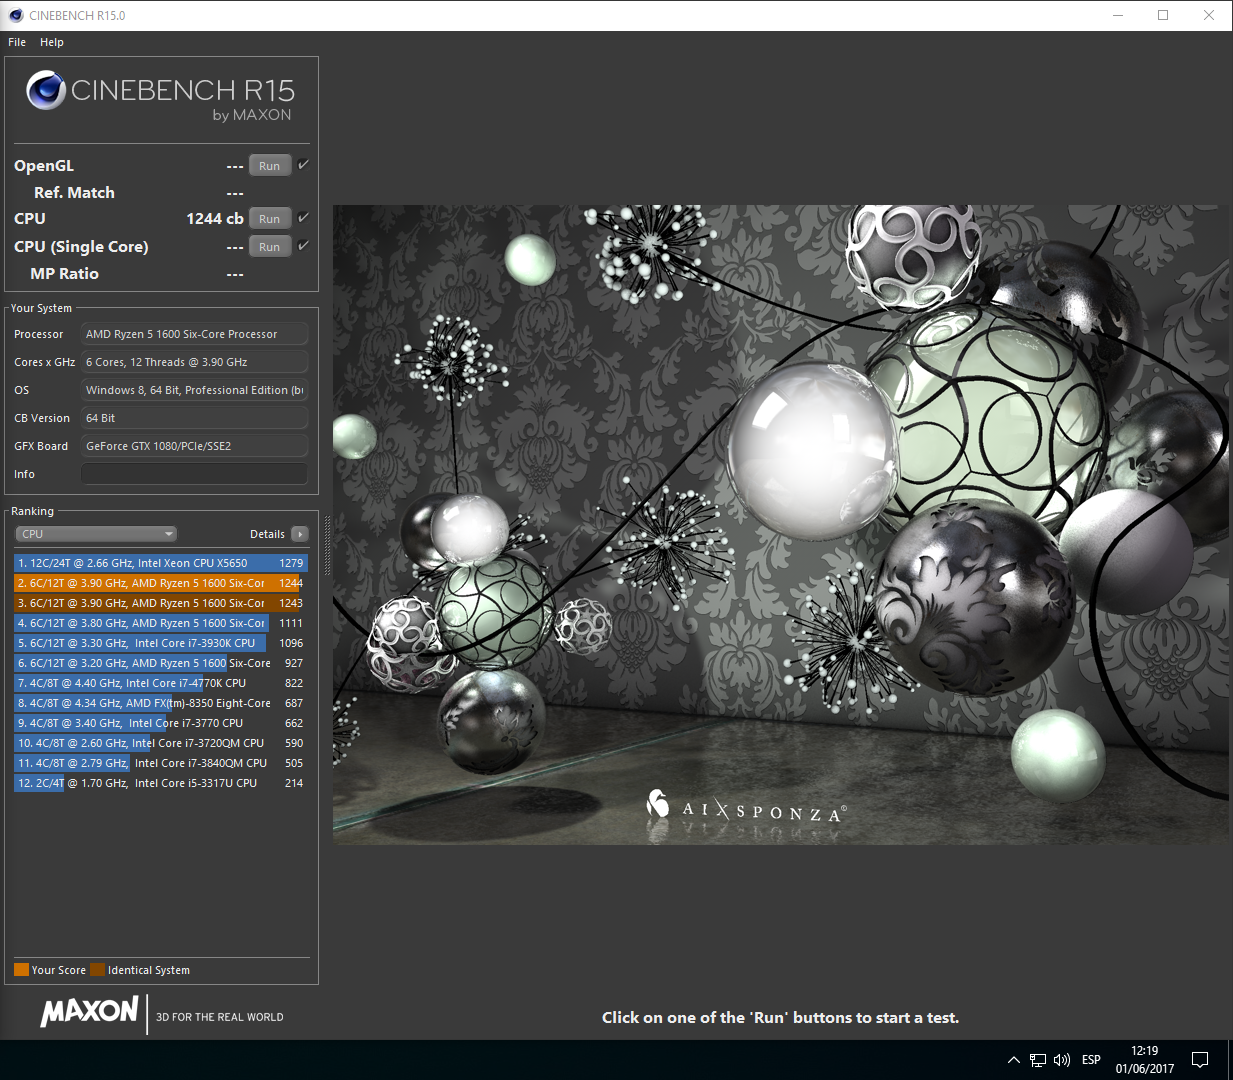Screen dimensions: 1233x1080
Task: Open the Windows notification center icon
Action: click(1200, 1059)
